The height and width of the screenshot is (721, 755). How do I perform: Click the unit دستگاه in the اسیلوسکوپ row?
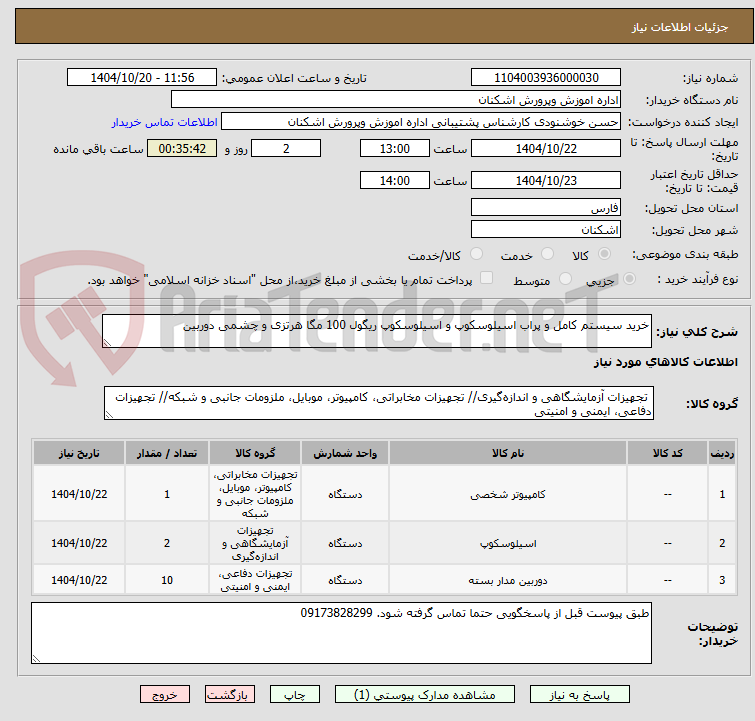[345, 543]
